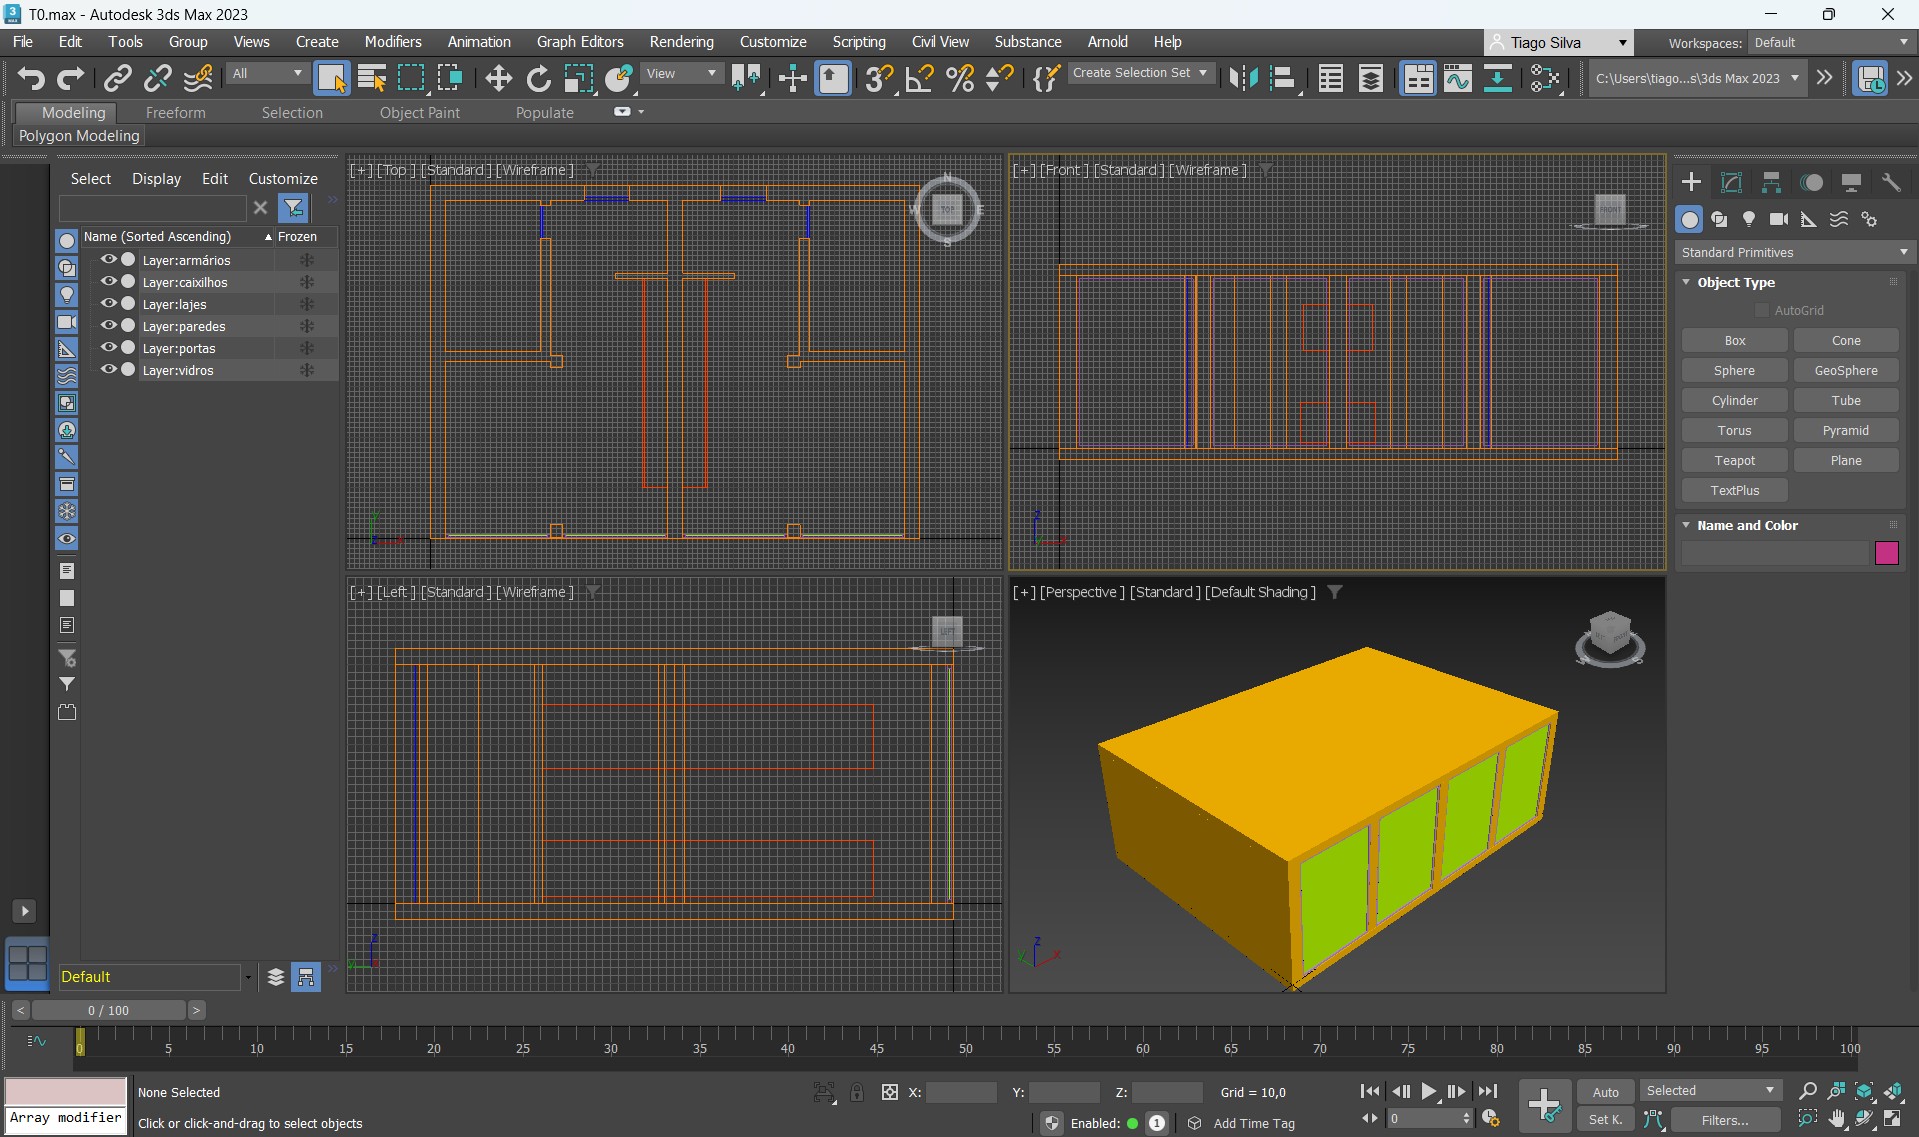Viewport: 1919px width, 1137px height.
Task: Activate the Select and Rotate tool
Action: pos(538,78)
